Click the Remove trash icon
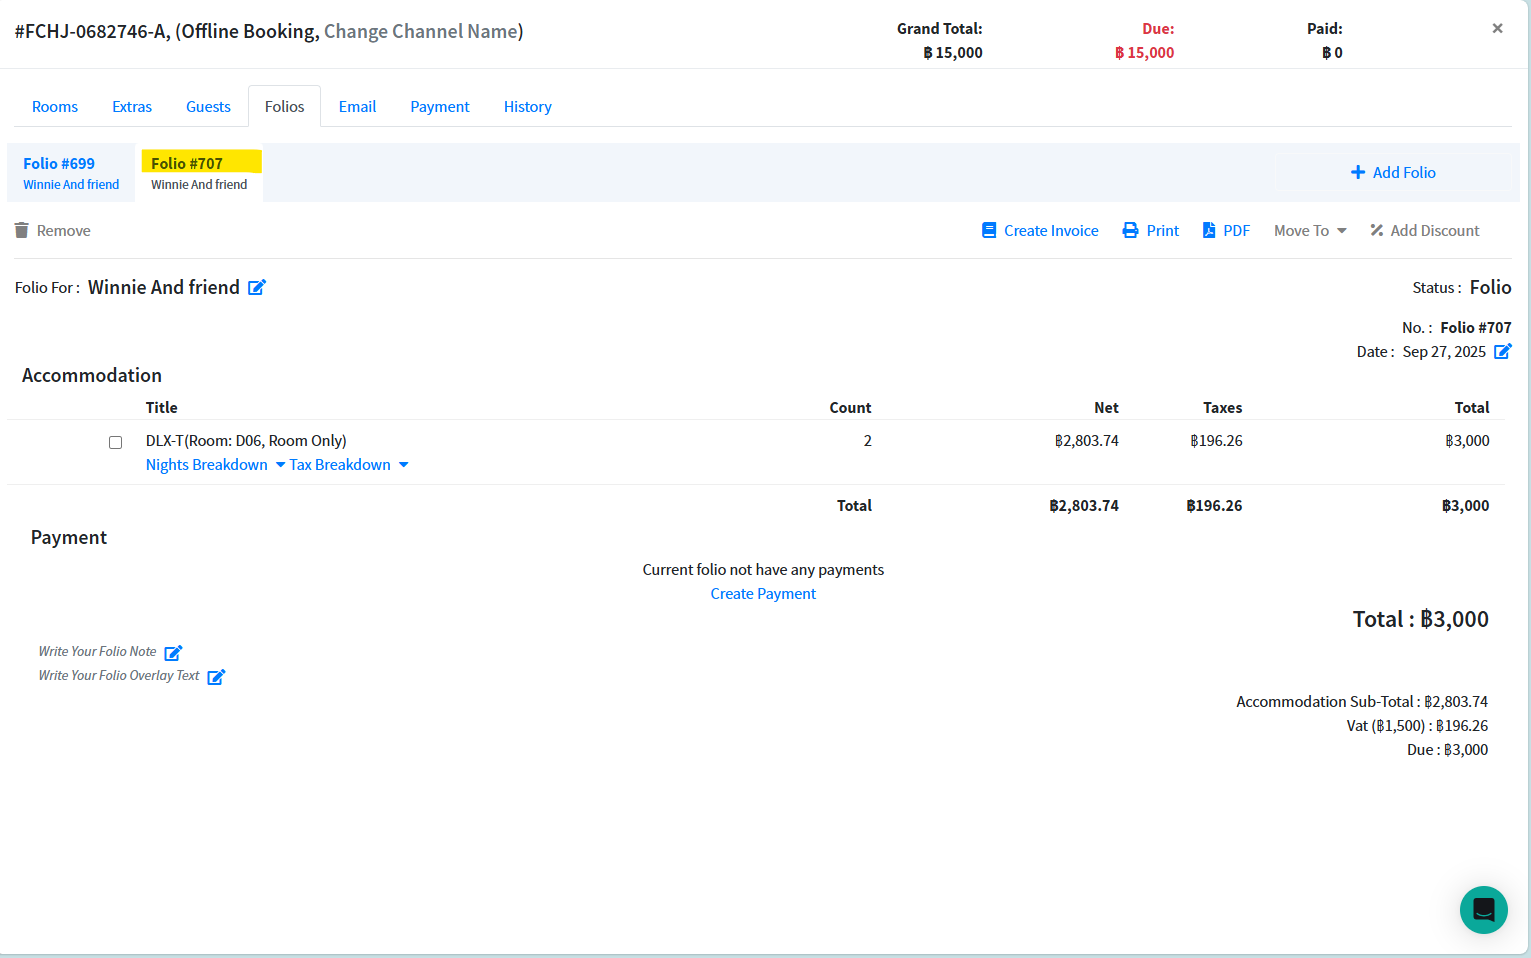This screenshot has height=958, width=1531. [x=22, y=231]
